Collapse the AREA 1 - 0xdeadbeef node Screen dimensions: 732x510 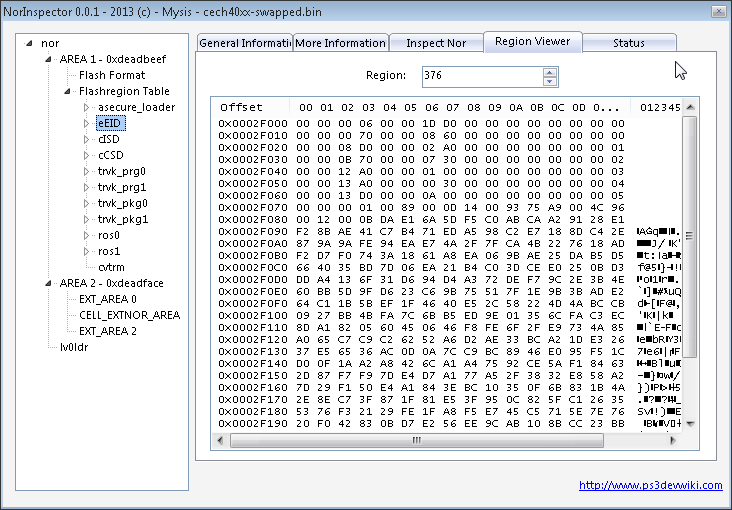50,59
